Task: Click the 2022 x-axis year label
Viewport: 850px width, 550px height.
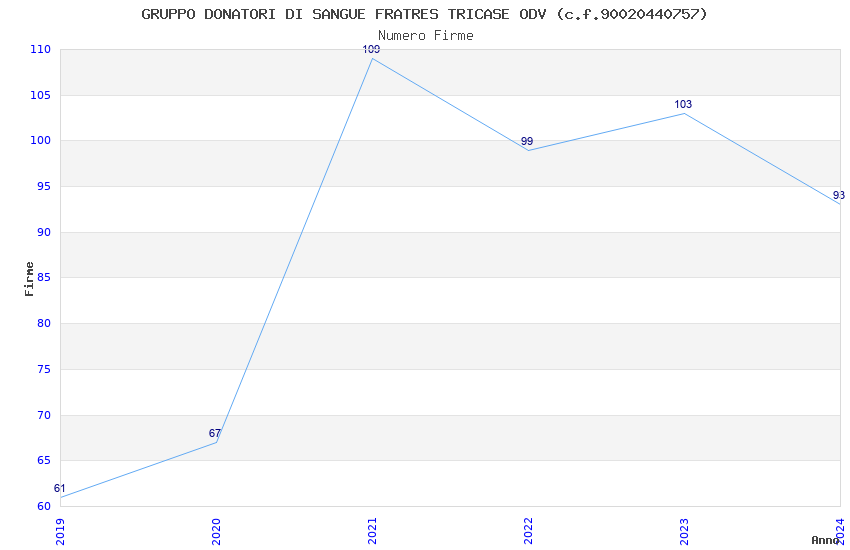Action: (x=528, y=532)
